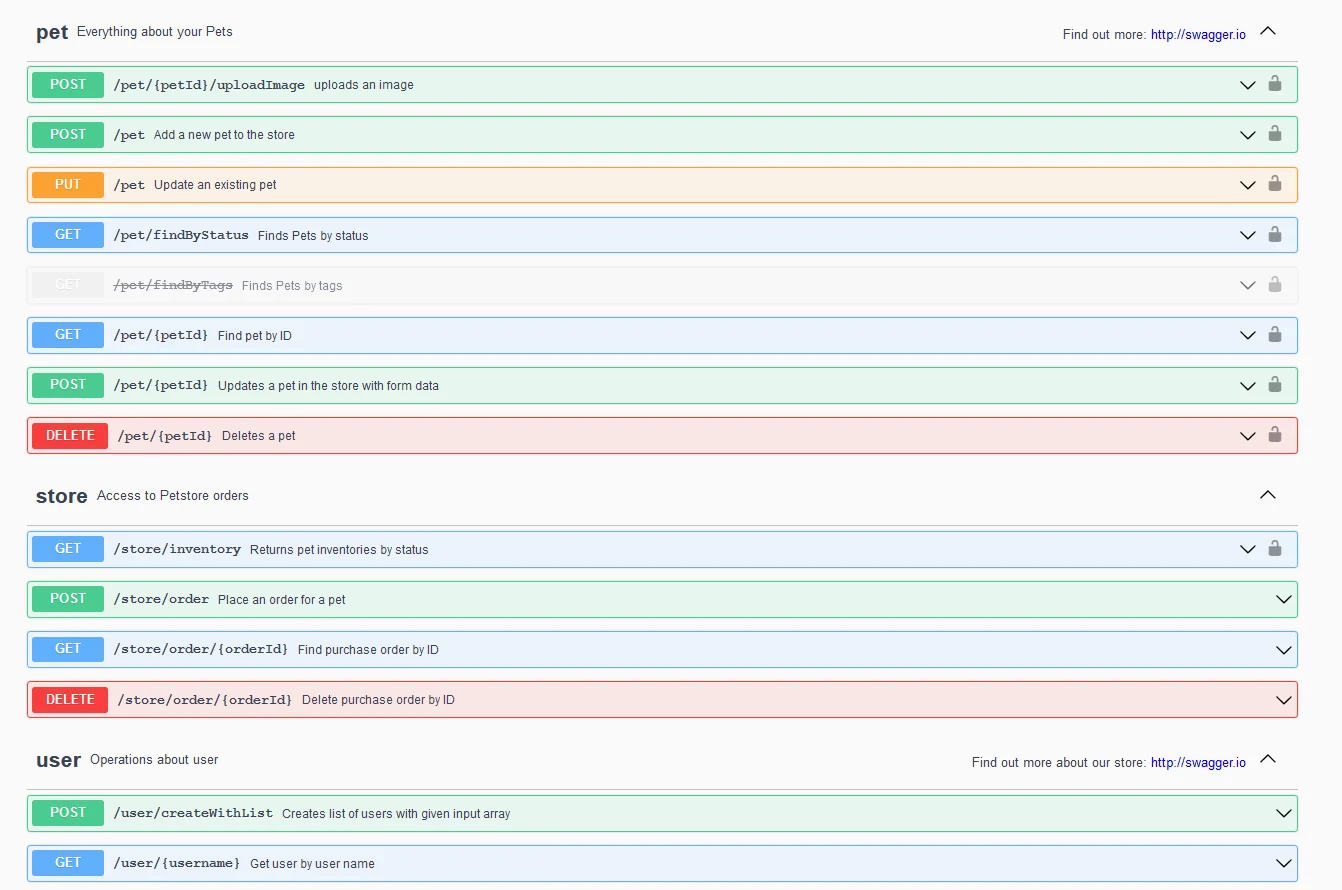
Task: Expand uploadImage endpoint using its chevron
Action: (1248, 85)
